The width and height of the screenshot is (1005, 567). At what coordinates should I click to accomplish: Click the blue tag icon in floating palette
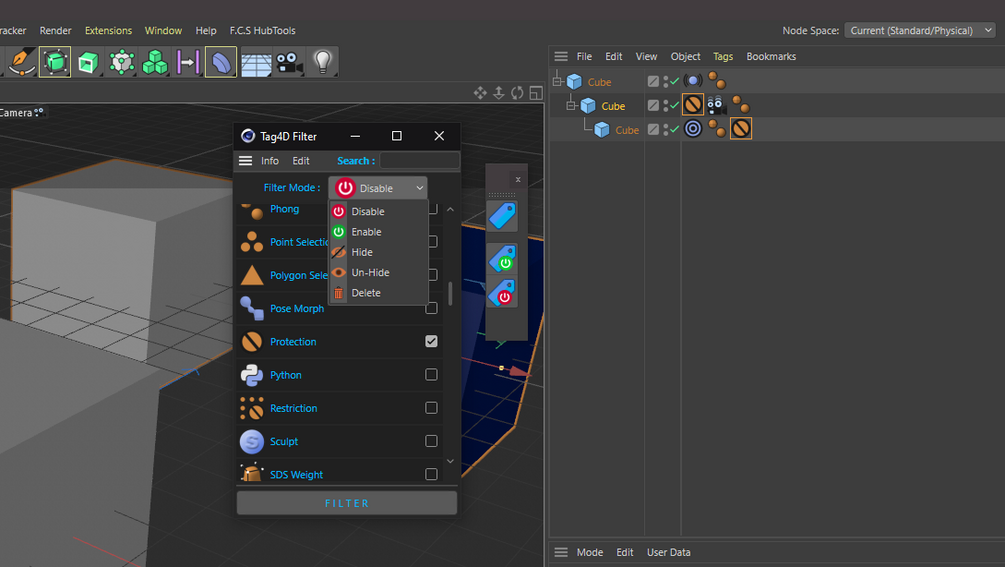click(502, 216)
